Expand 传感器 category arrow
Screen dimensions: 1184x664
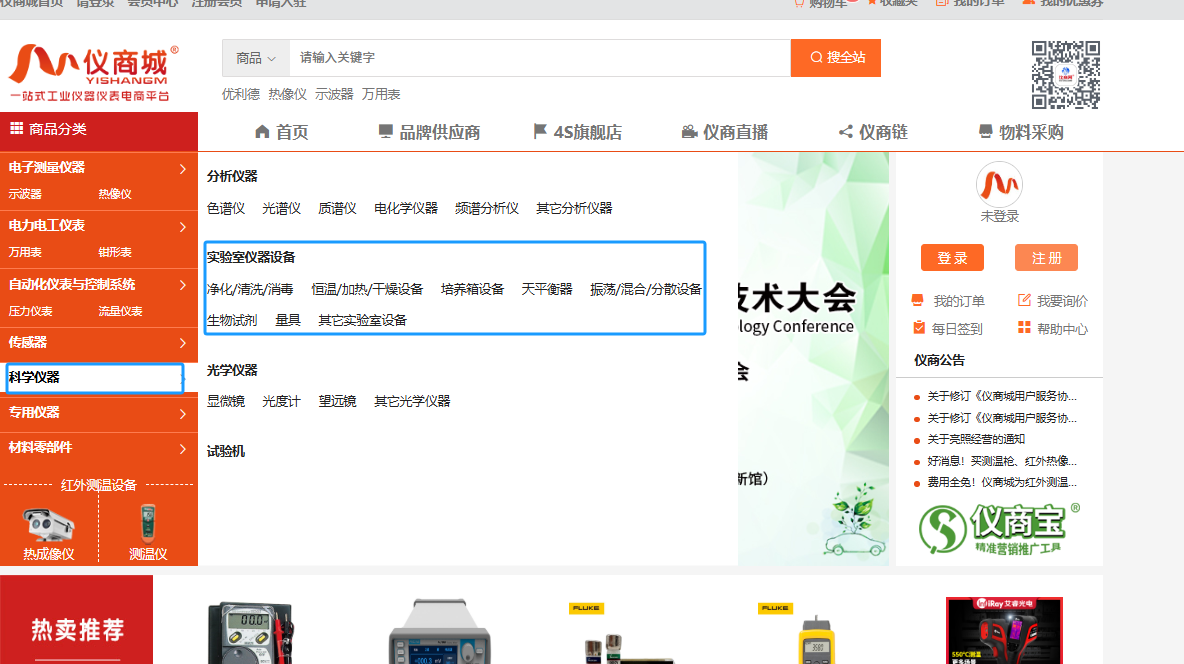[183, 343]
